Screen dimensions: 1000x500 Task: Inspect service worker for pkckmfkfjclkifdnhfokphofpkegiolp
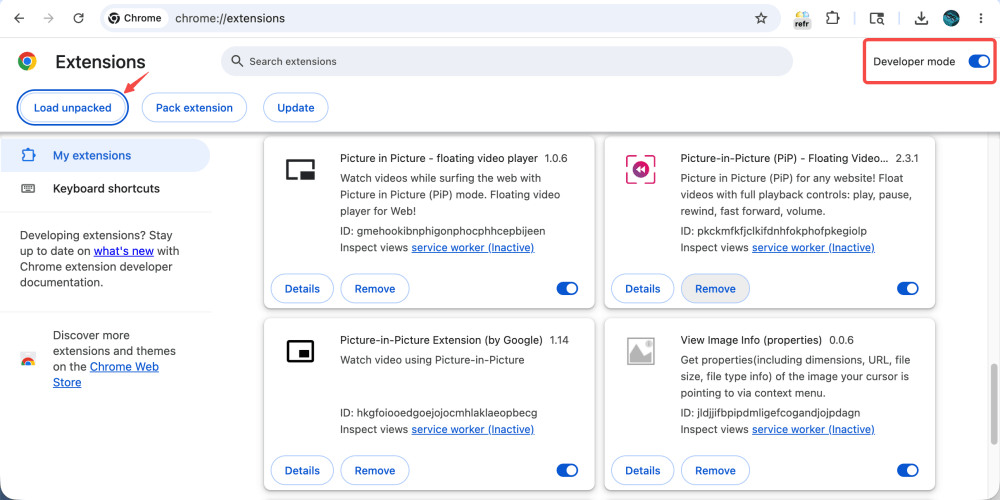[x=813, y=247]
